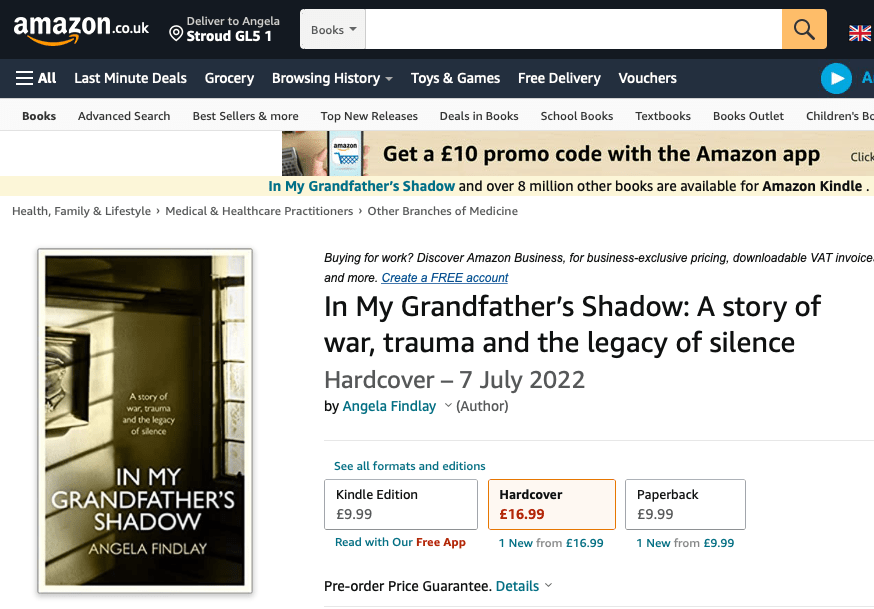
Task: Select the Kindle Edition format option
Action: pyautogui.click(x=401, y=504)
